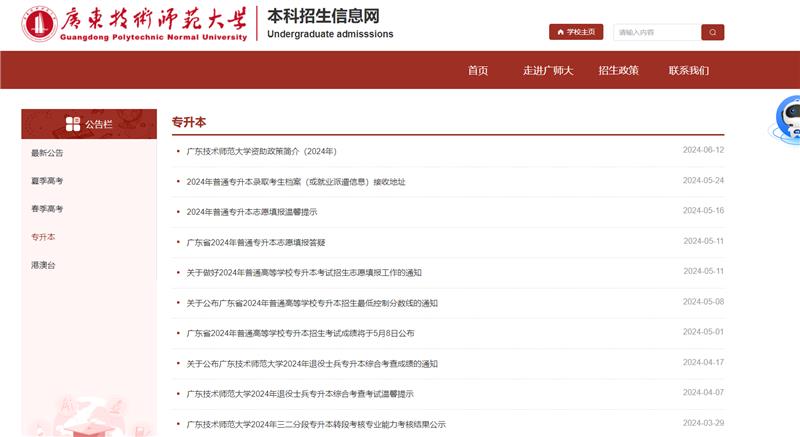This screenshot has width=800, height=437.
Task: Open 2024年普通专升本志愿填报温馨提示 article
Action: tap(252, 212)
